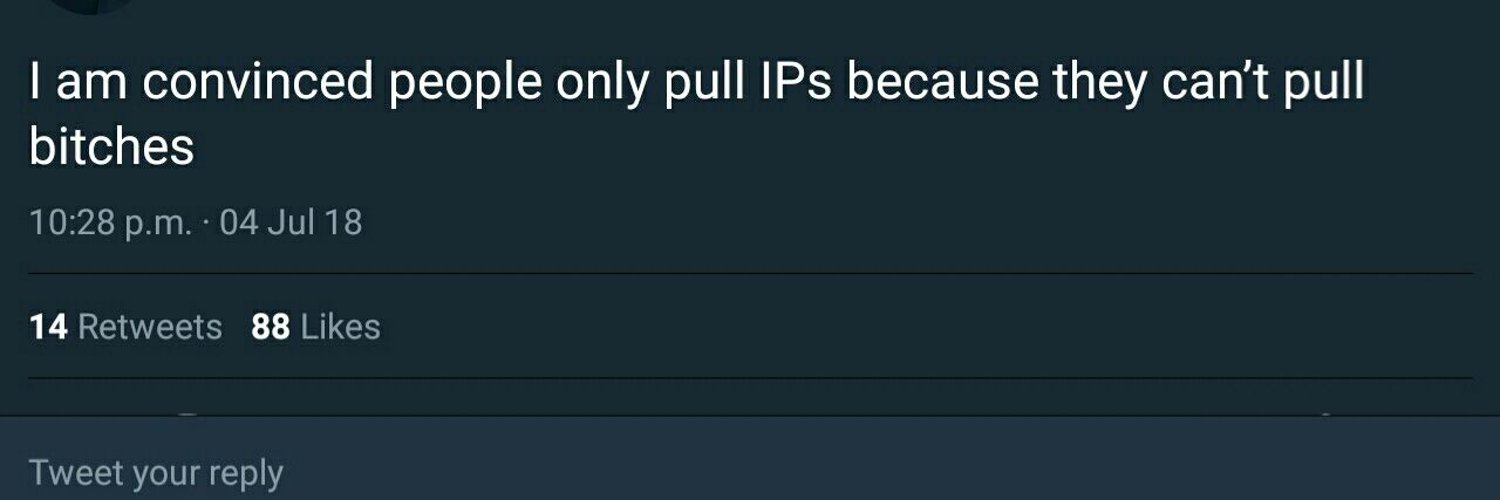
Task: Open the profile avatar at top left
Action: [x=90, y=5]
